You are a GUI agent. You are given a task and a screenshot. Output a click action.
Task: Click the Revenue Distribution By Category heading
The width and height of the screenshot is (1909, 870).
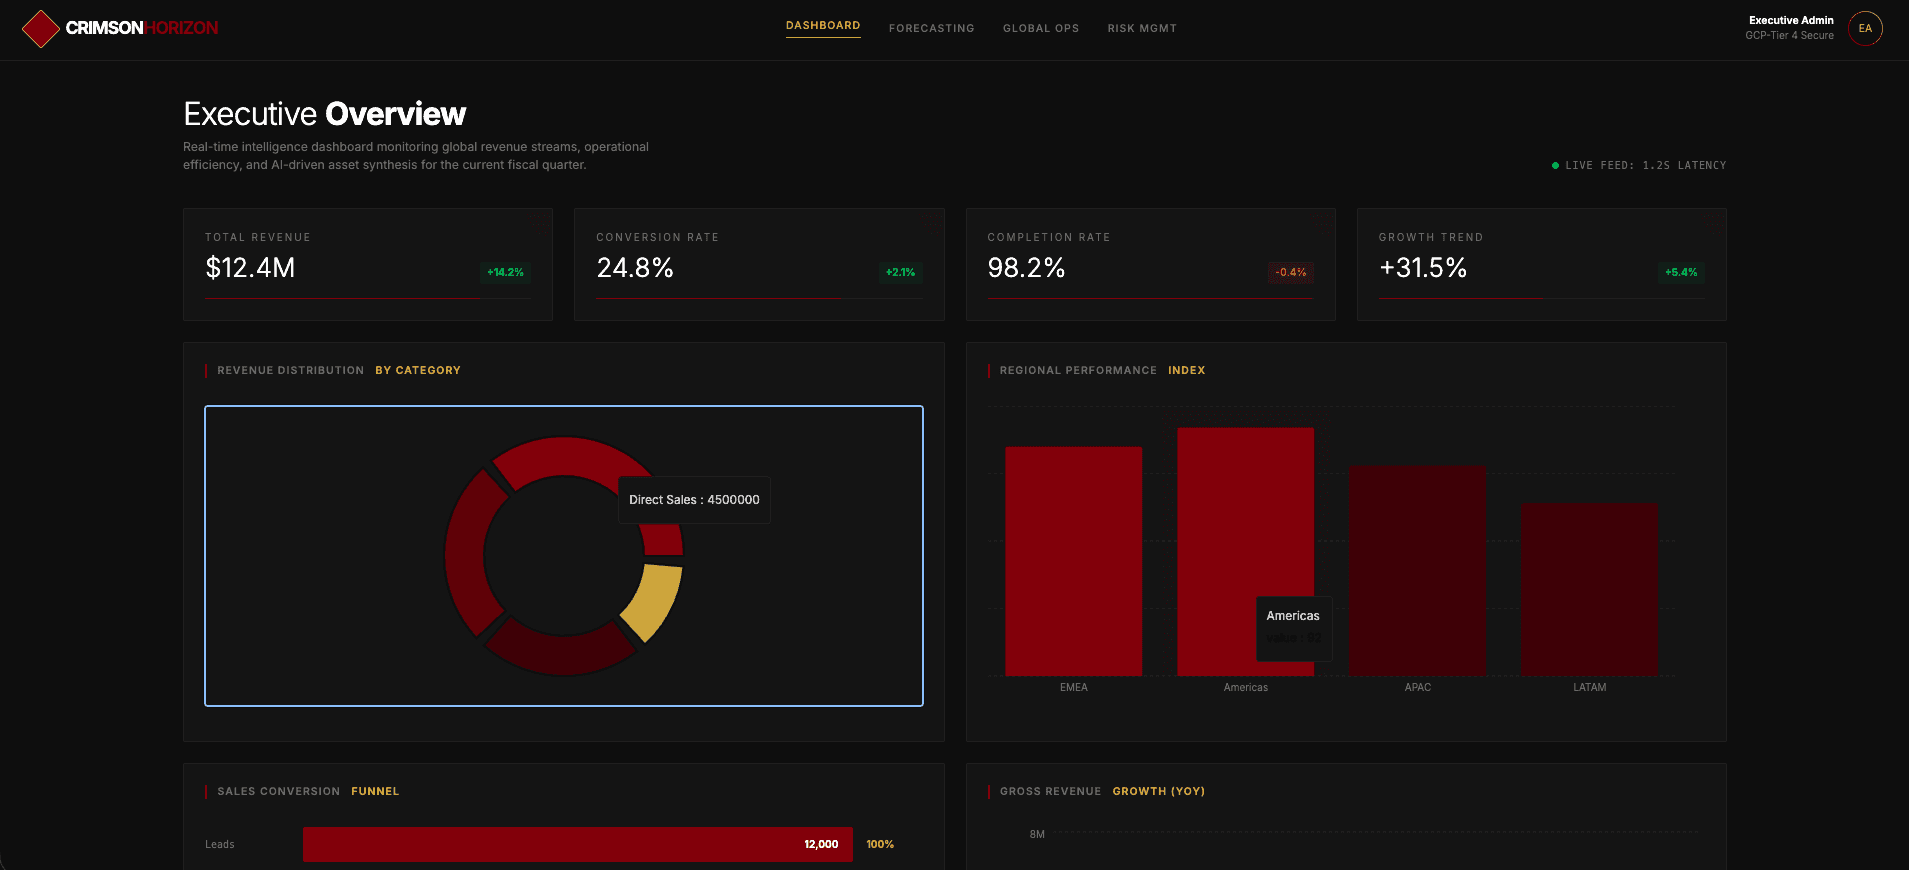tap(339, 371)
